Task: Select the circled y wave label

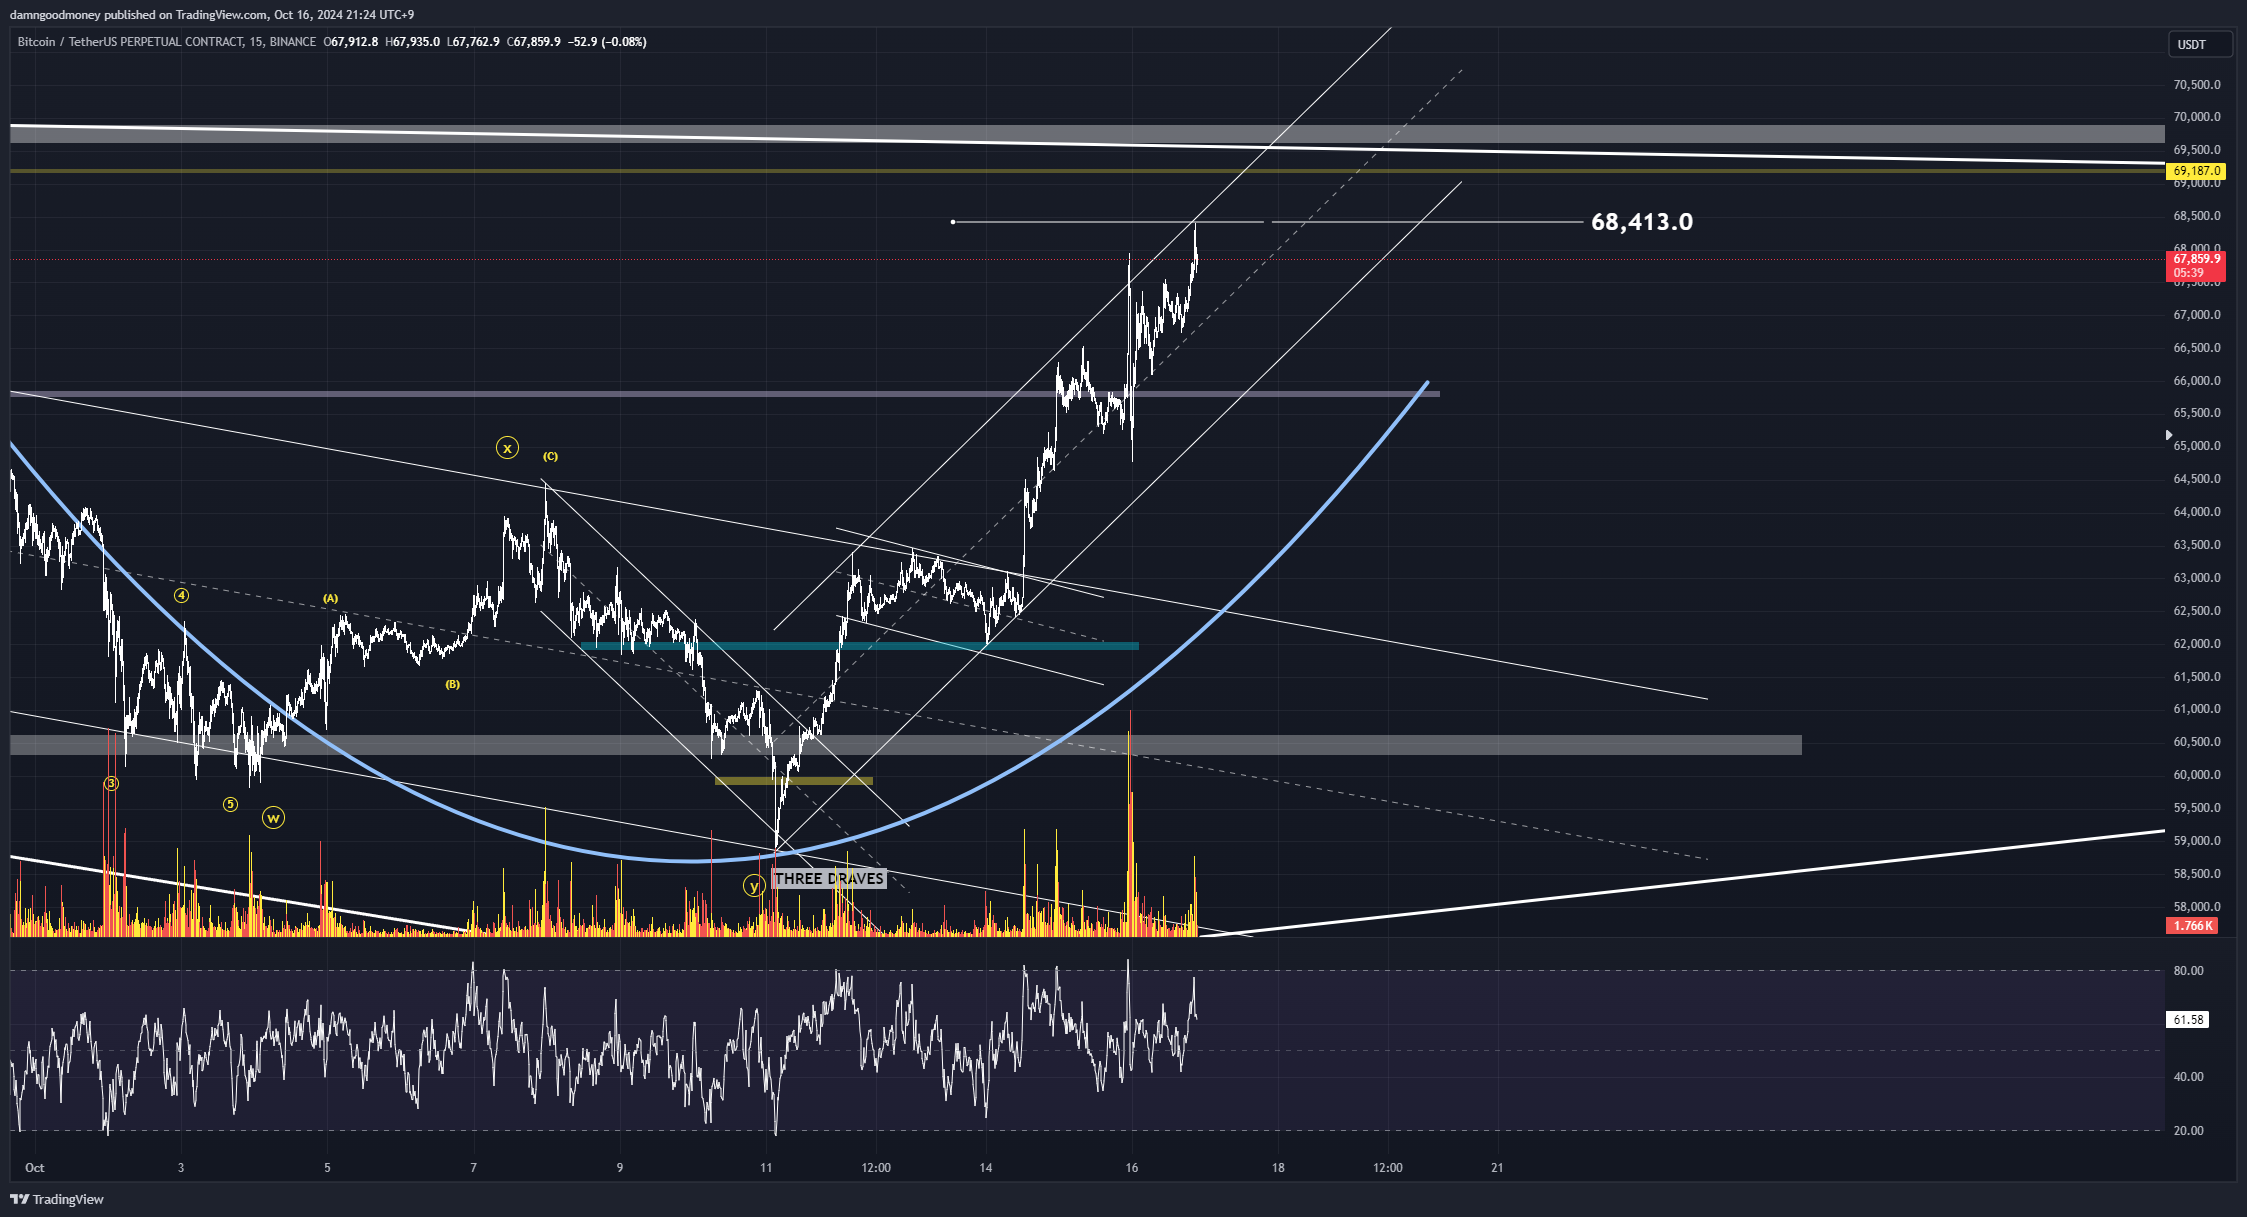Action: (754, 886)
